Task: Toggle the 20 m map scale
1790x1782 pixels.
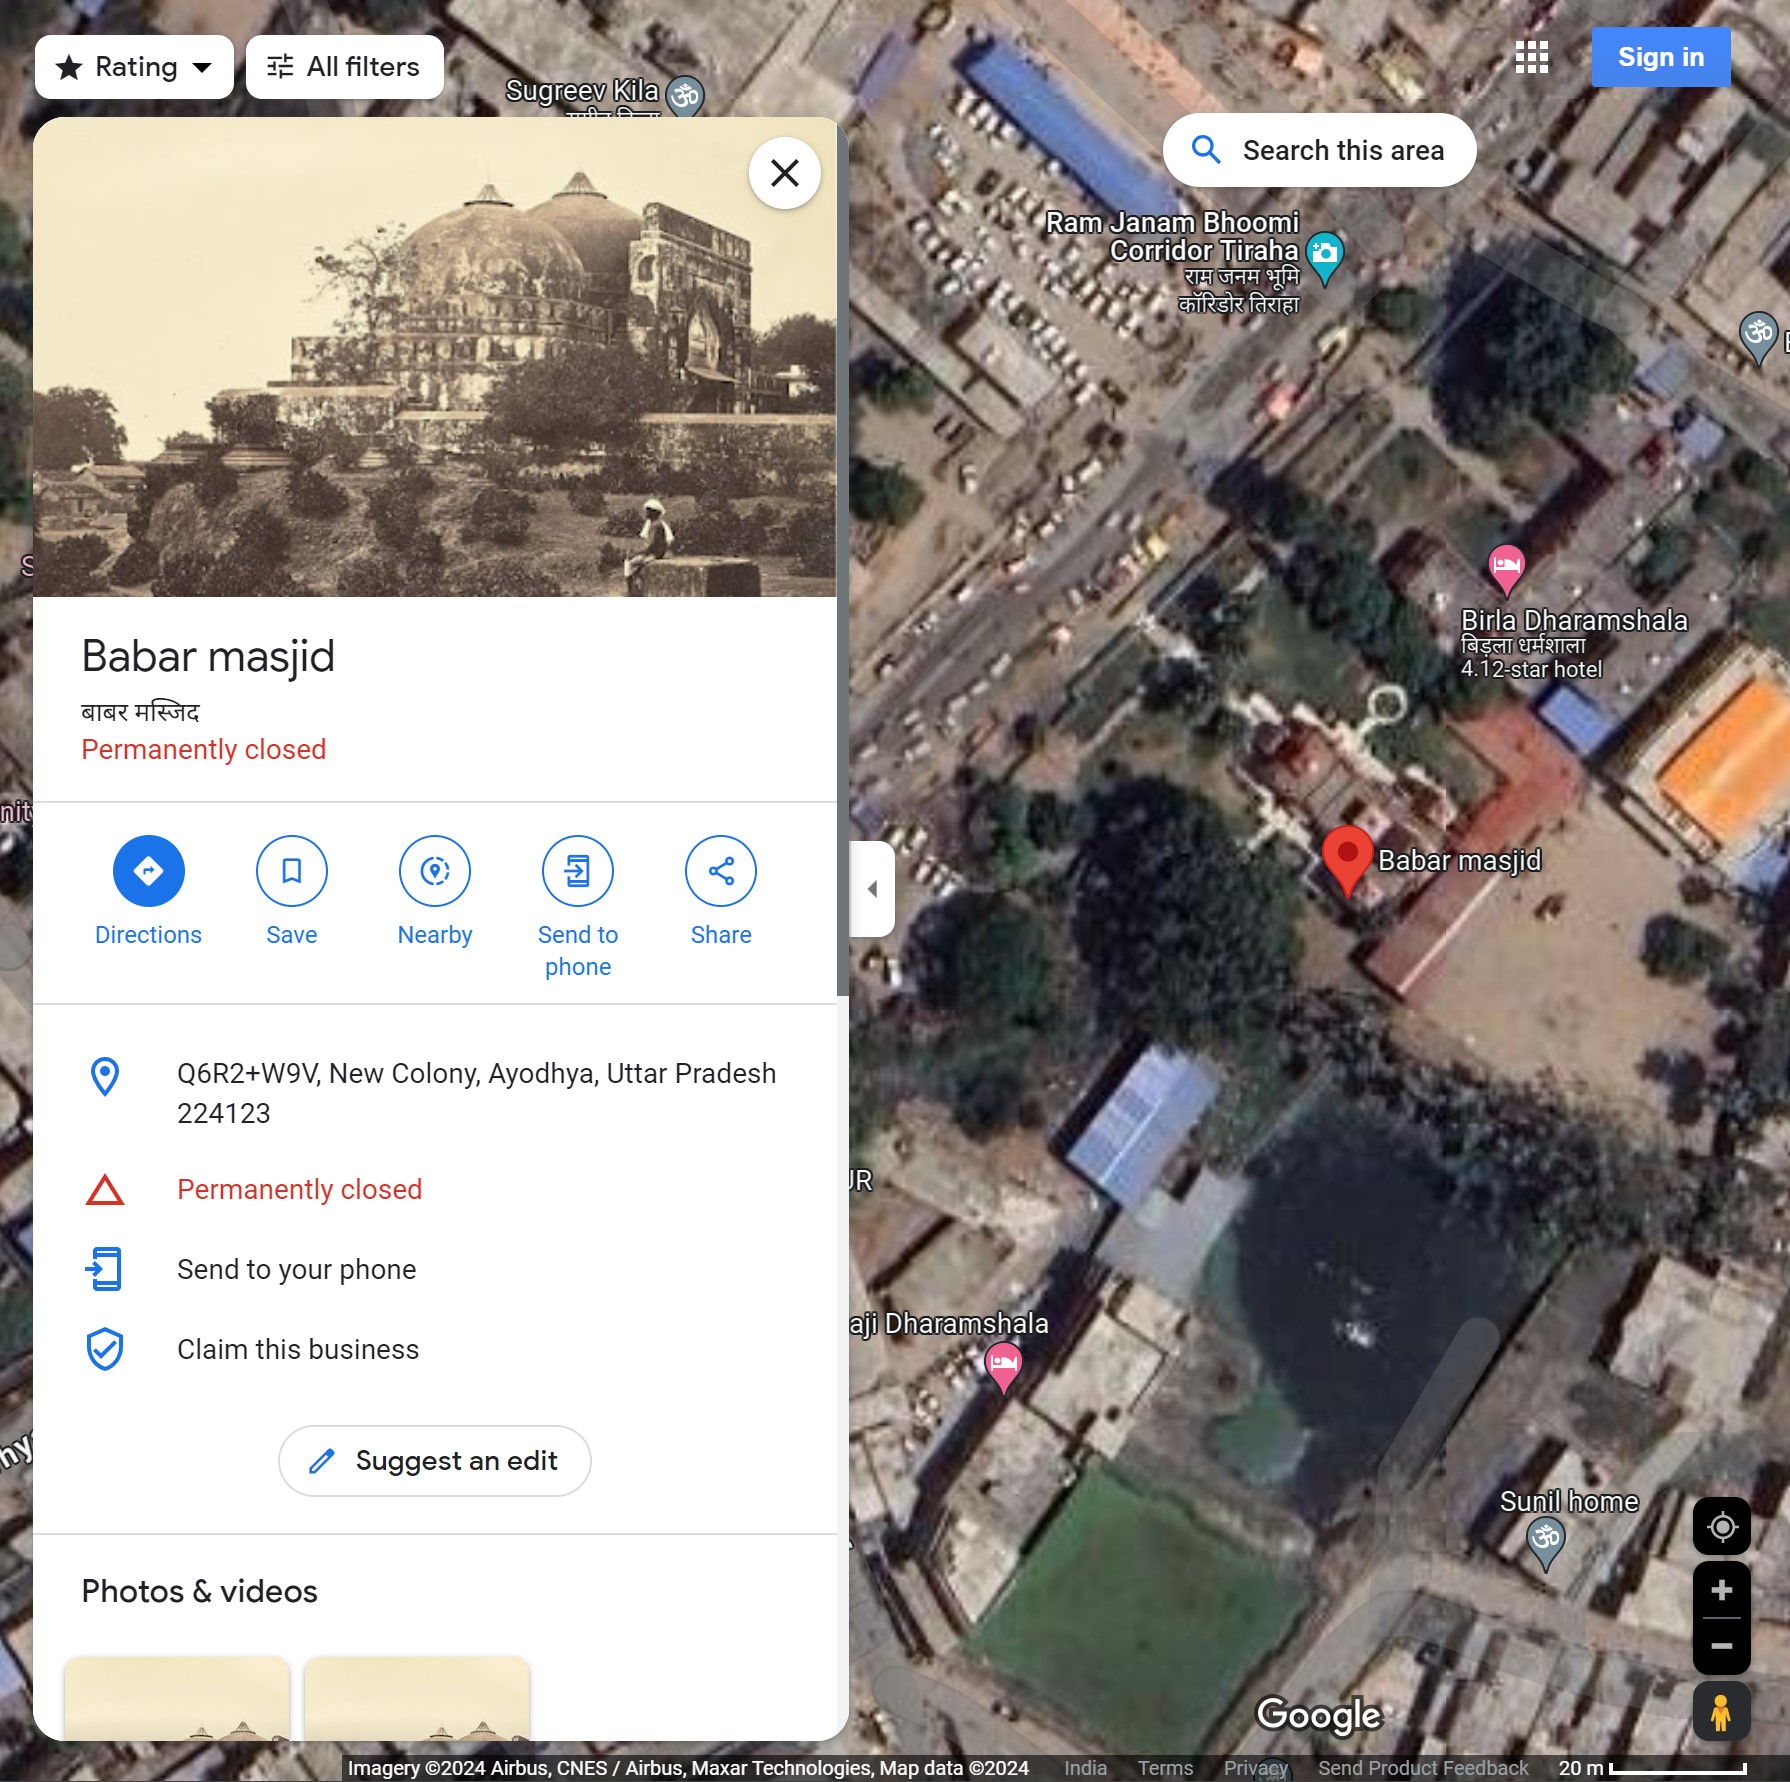Action: tap(1653, 1768)
